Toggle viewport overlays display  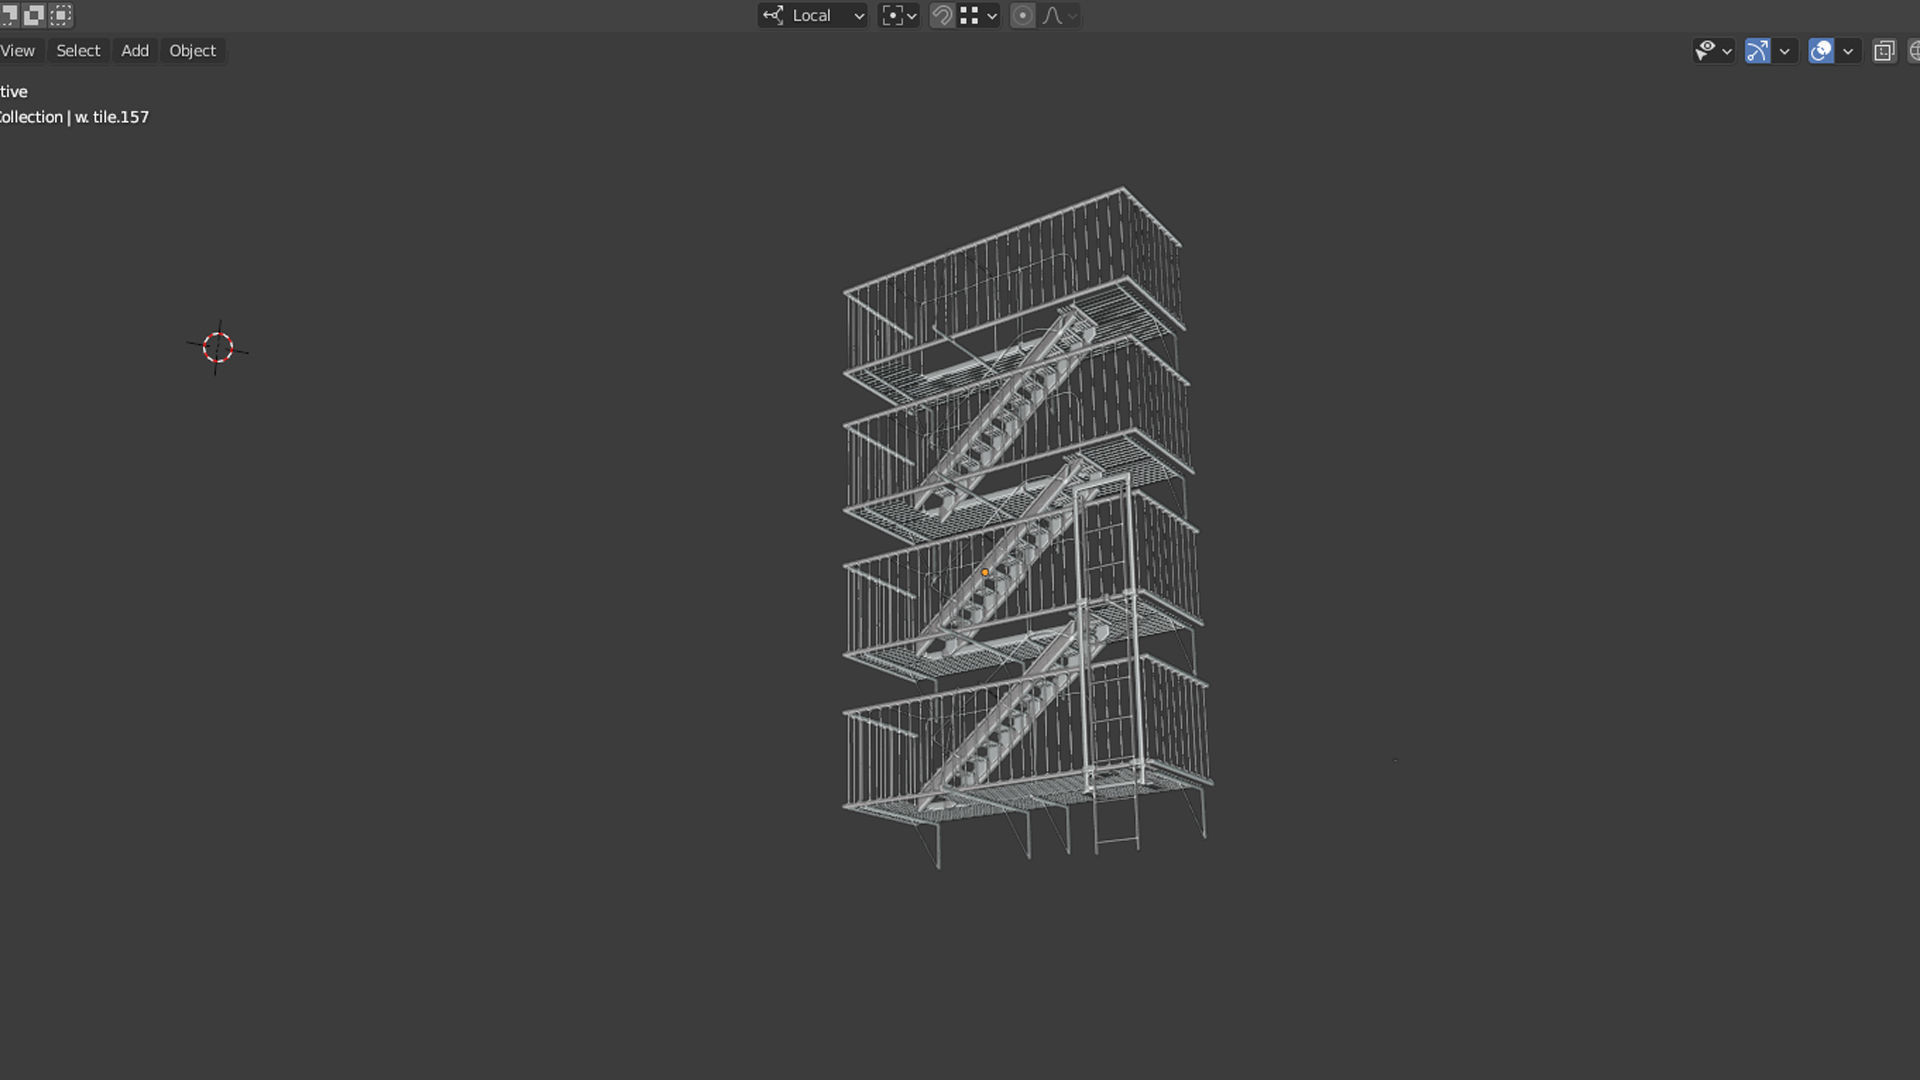1821,51
